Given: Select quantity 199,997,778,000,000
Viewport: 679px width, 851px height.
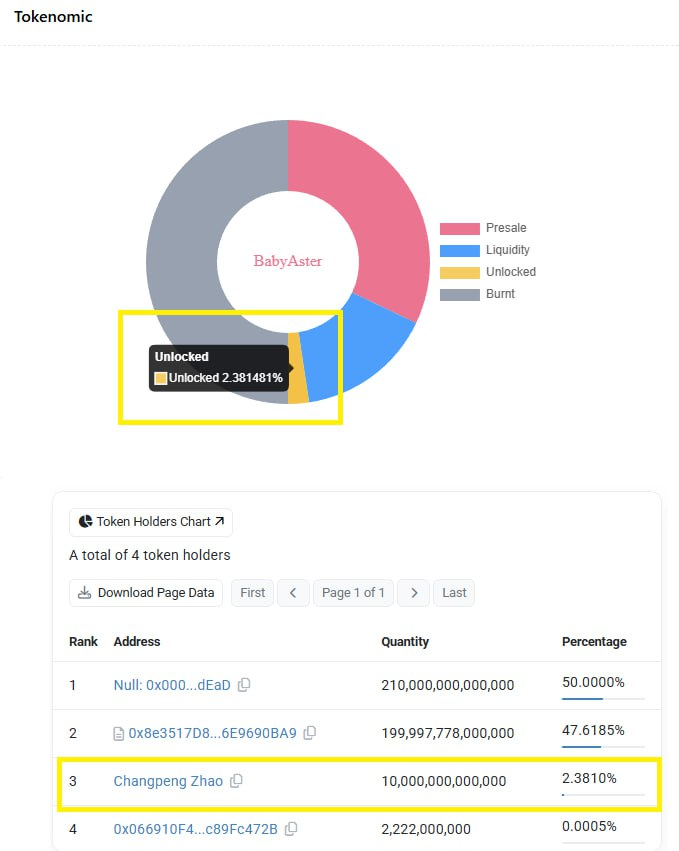Looking at the screenshot, I should tap(447, 733).
